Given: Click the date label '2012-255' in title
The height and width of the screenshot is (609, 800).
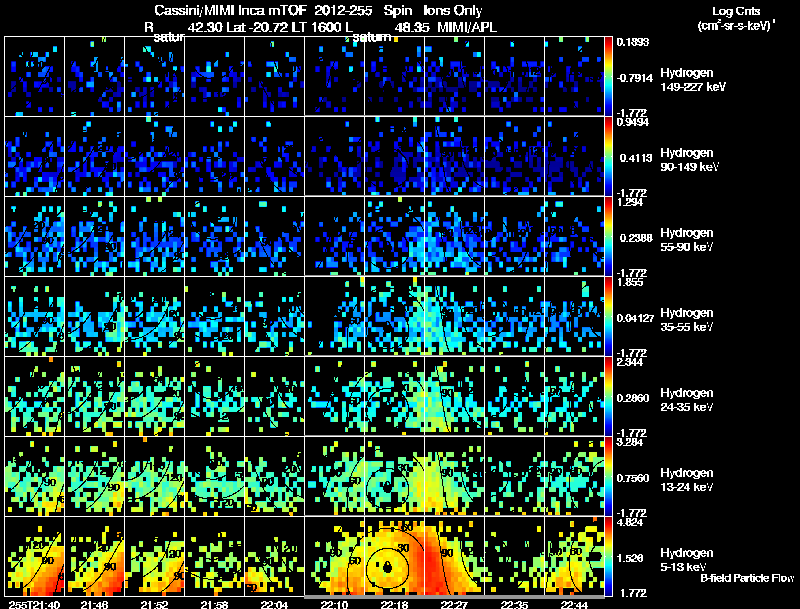Looking at the screenshot, I should pyautogui.click(x=343, y=10).
